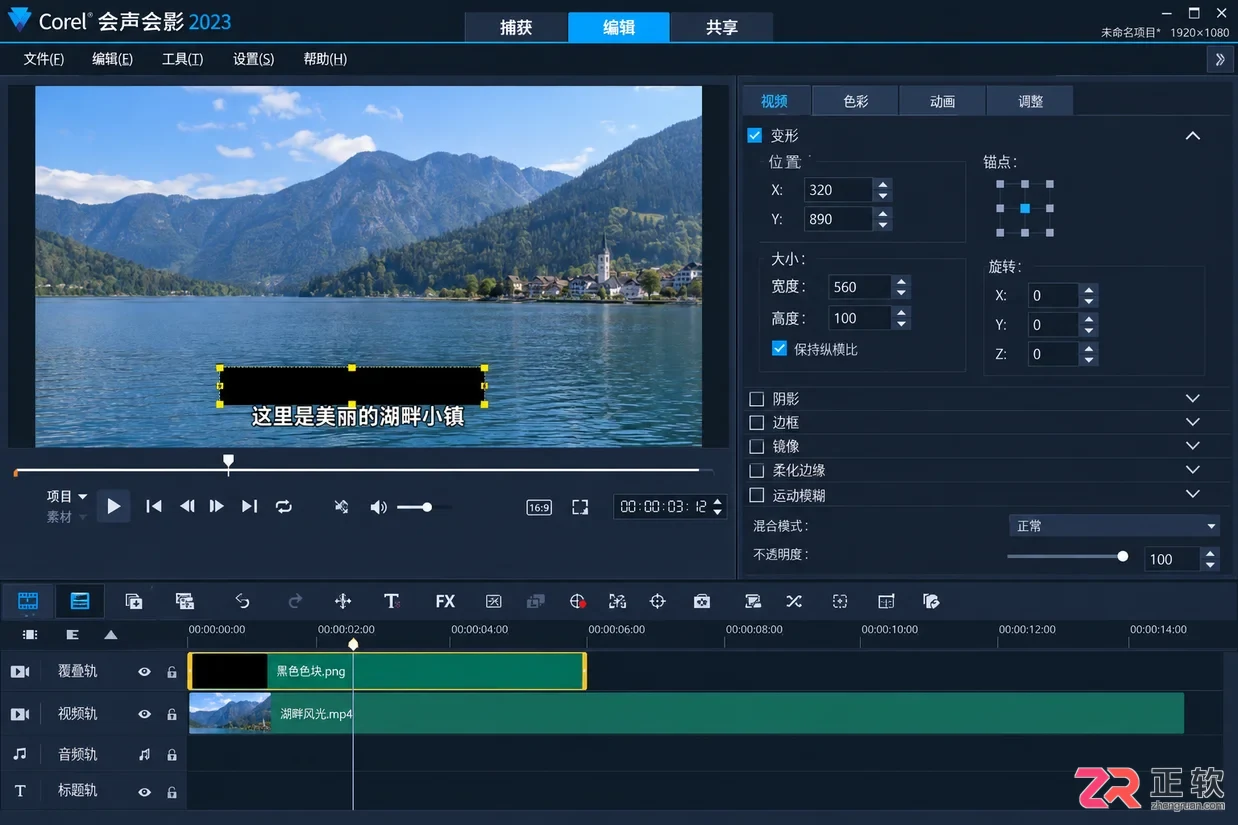Go to the 捕获 step
1238x825 pixels.
tap(516, 27)
